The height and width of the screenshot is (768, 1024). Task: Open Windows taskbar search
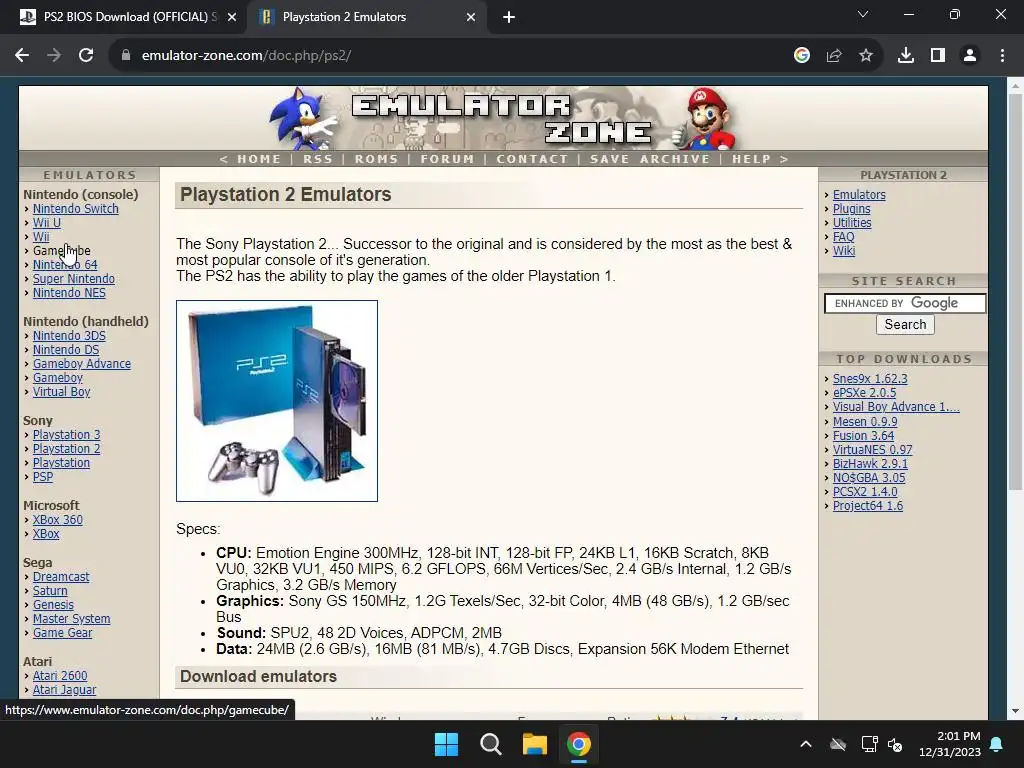(x=490, y=744)
